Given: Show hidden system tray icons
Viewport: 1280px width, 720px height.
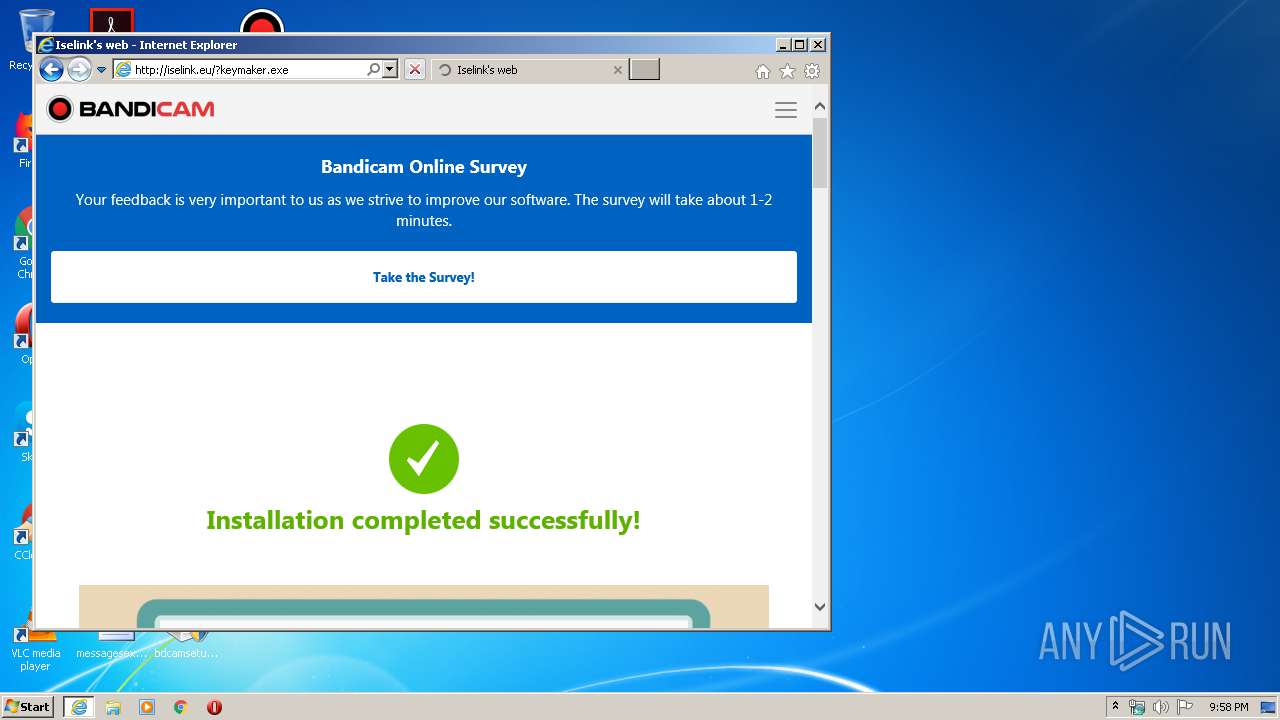Looking at the screenshot, I should tap(1115, 707).
